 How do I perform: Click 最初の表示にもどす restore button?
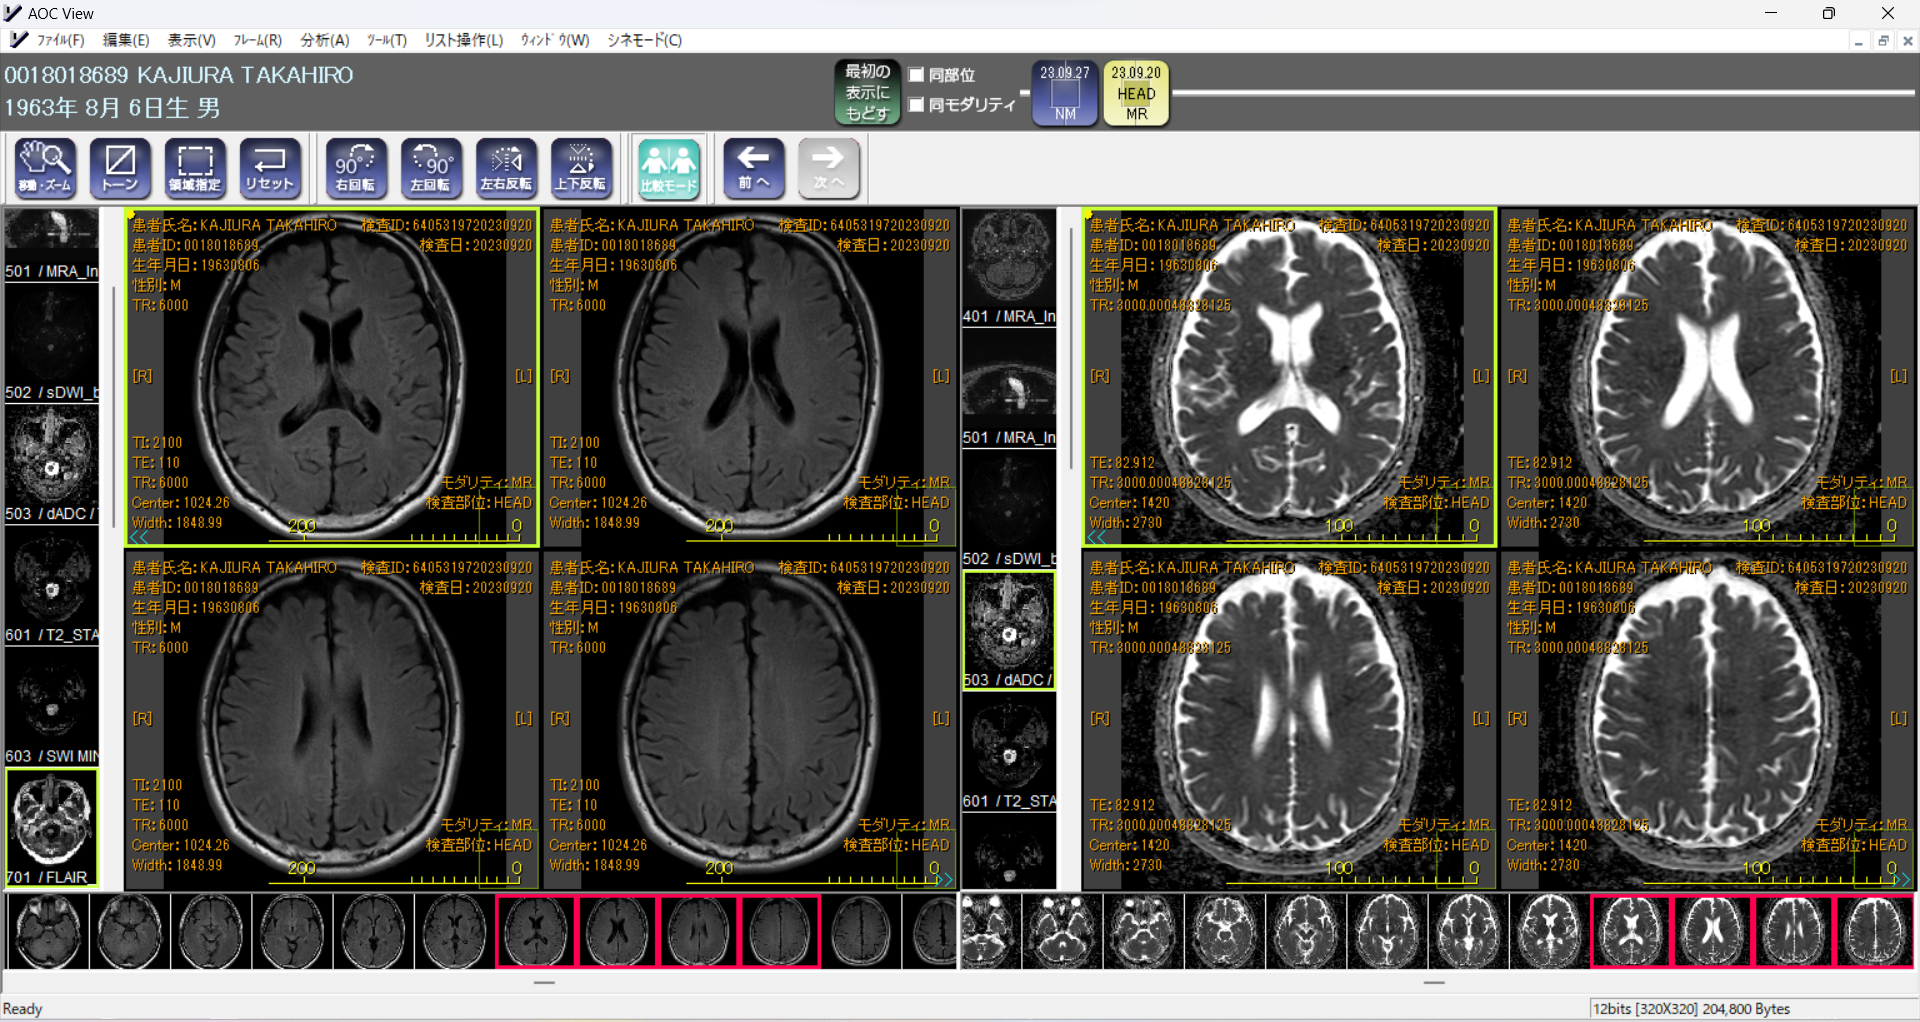point(867,92)
